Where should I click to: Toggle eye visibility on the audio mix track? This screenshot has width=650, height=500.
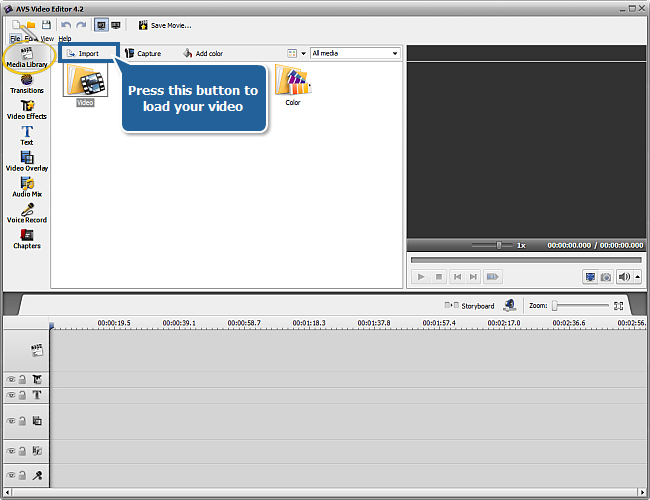coord(11,451)
